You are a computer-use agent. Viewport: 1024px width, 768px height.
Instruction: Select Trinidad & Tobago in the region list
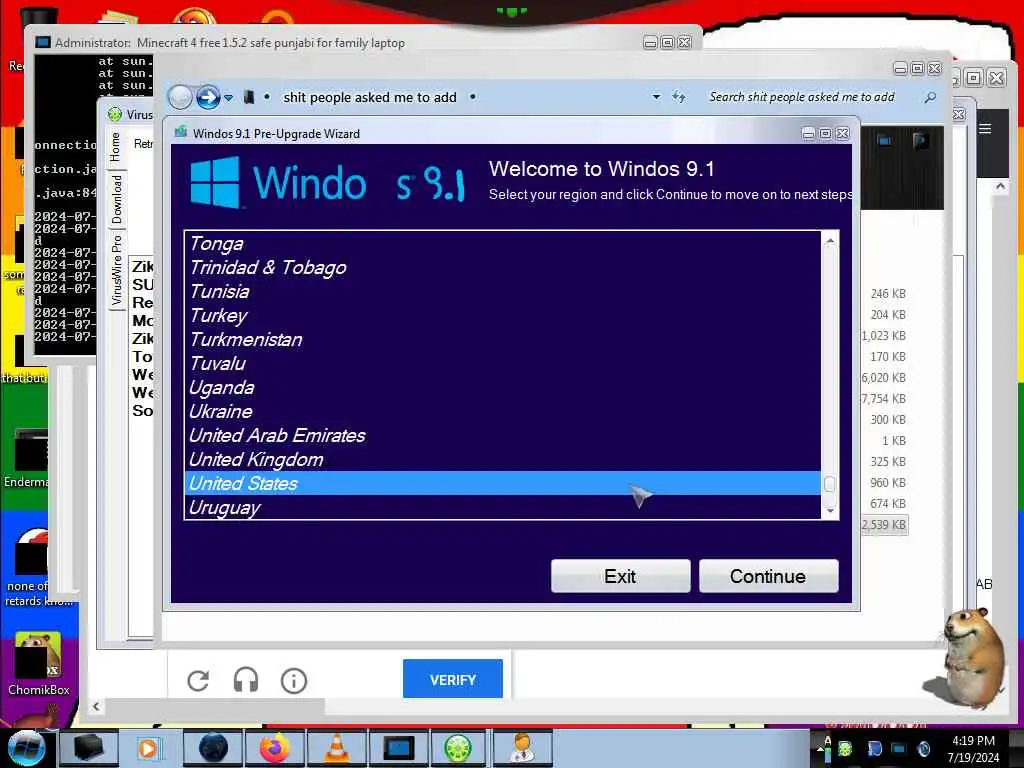tap(502, 268)
